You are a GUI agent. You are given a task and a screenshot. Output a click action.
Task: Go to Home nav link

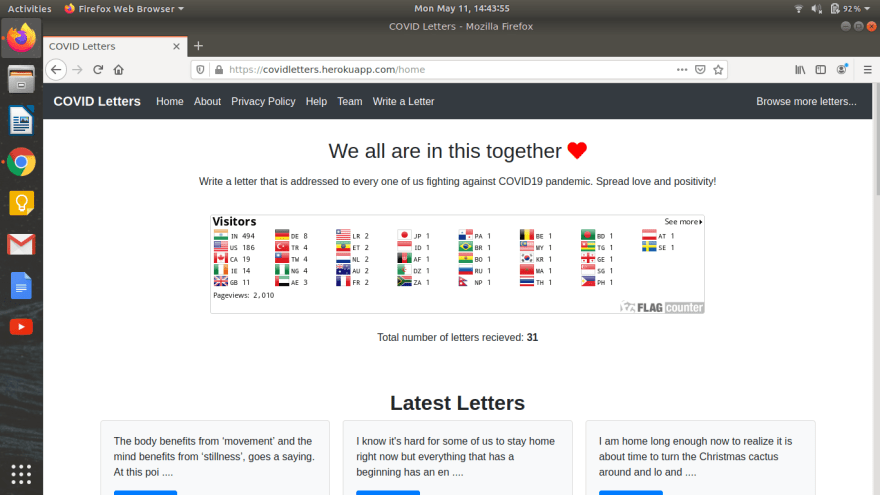(169, 102)
